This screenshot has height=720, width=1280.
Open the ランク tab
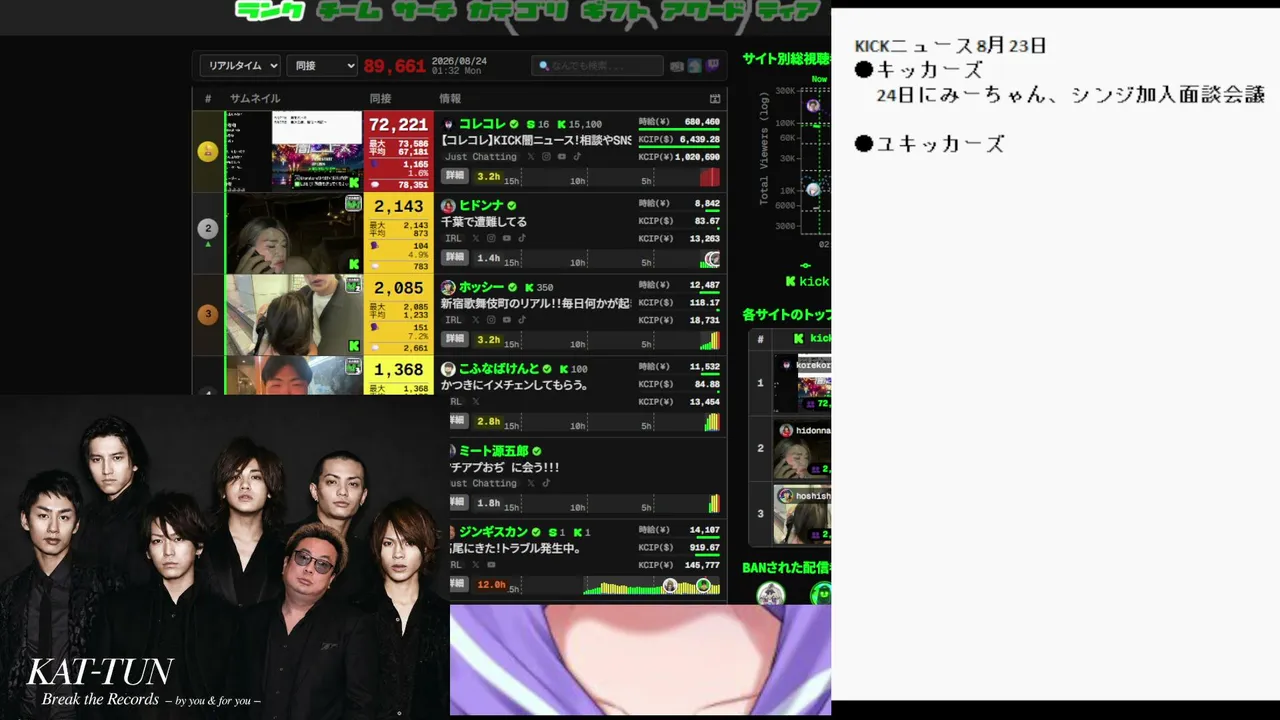270,11
